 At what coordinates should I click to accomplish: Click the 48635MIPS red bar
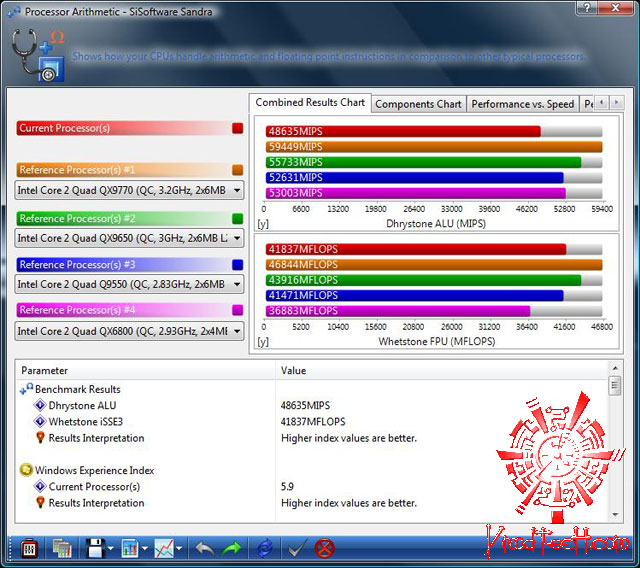(x=403, y=131)
